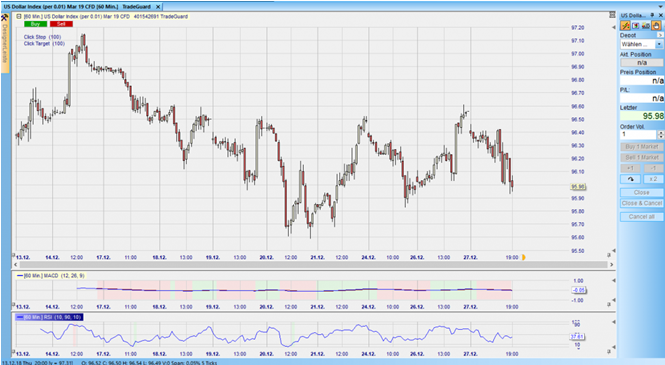Click the third trading panel toolbar icon
The image size is (665, 365).
(646, 26)
